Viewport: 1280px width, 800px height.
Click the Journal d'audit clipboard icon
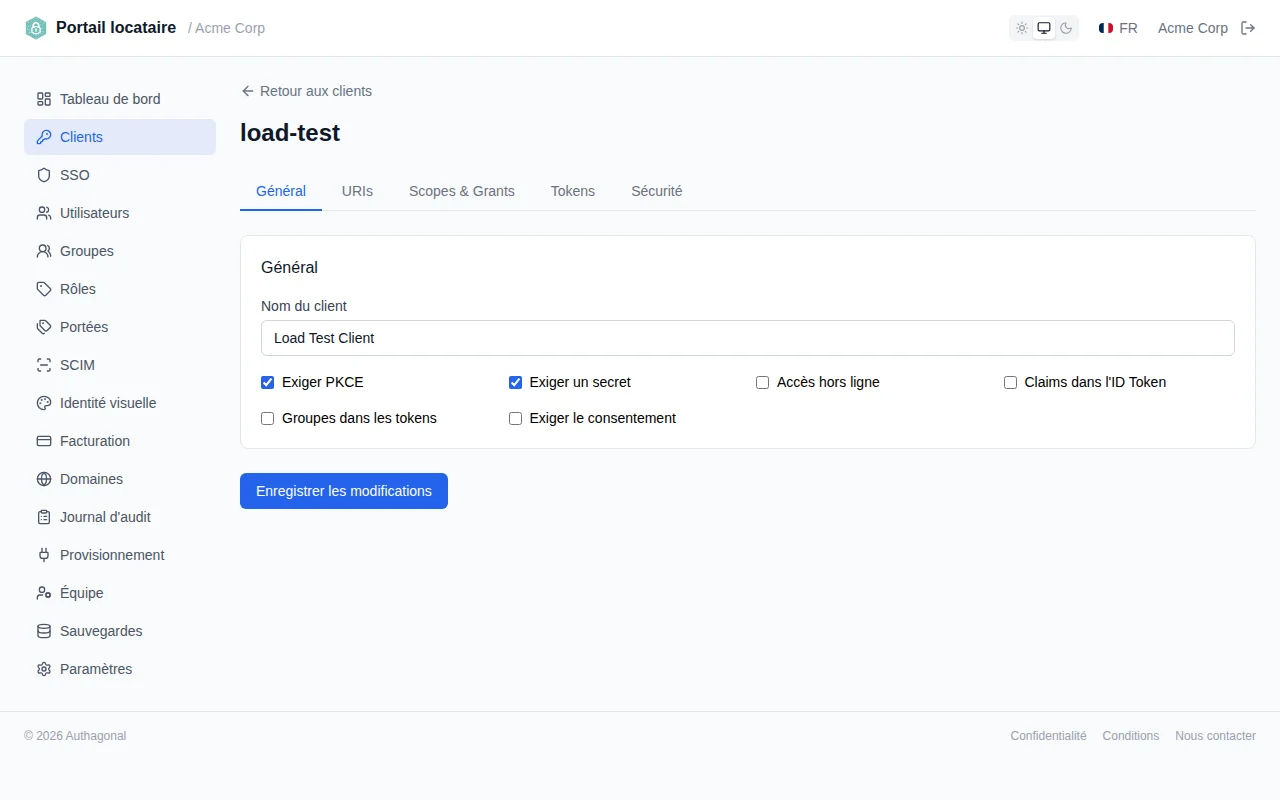click(44, 517)
